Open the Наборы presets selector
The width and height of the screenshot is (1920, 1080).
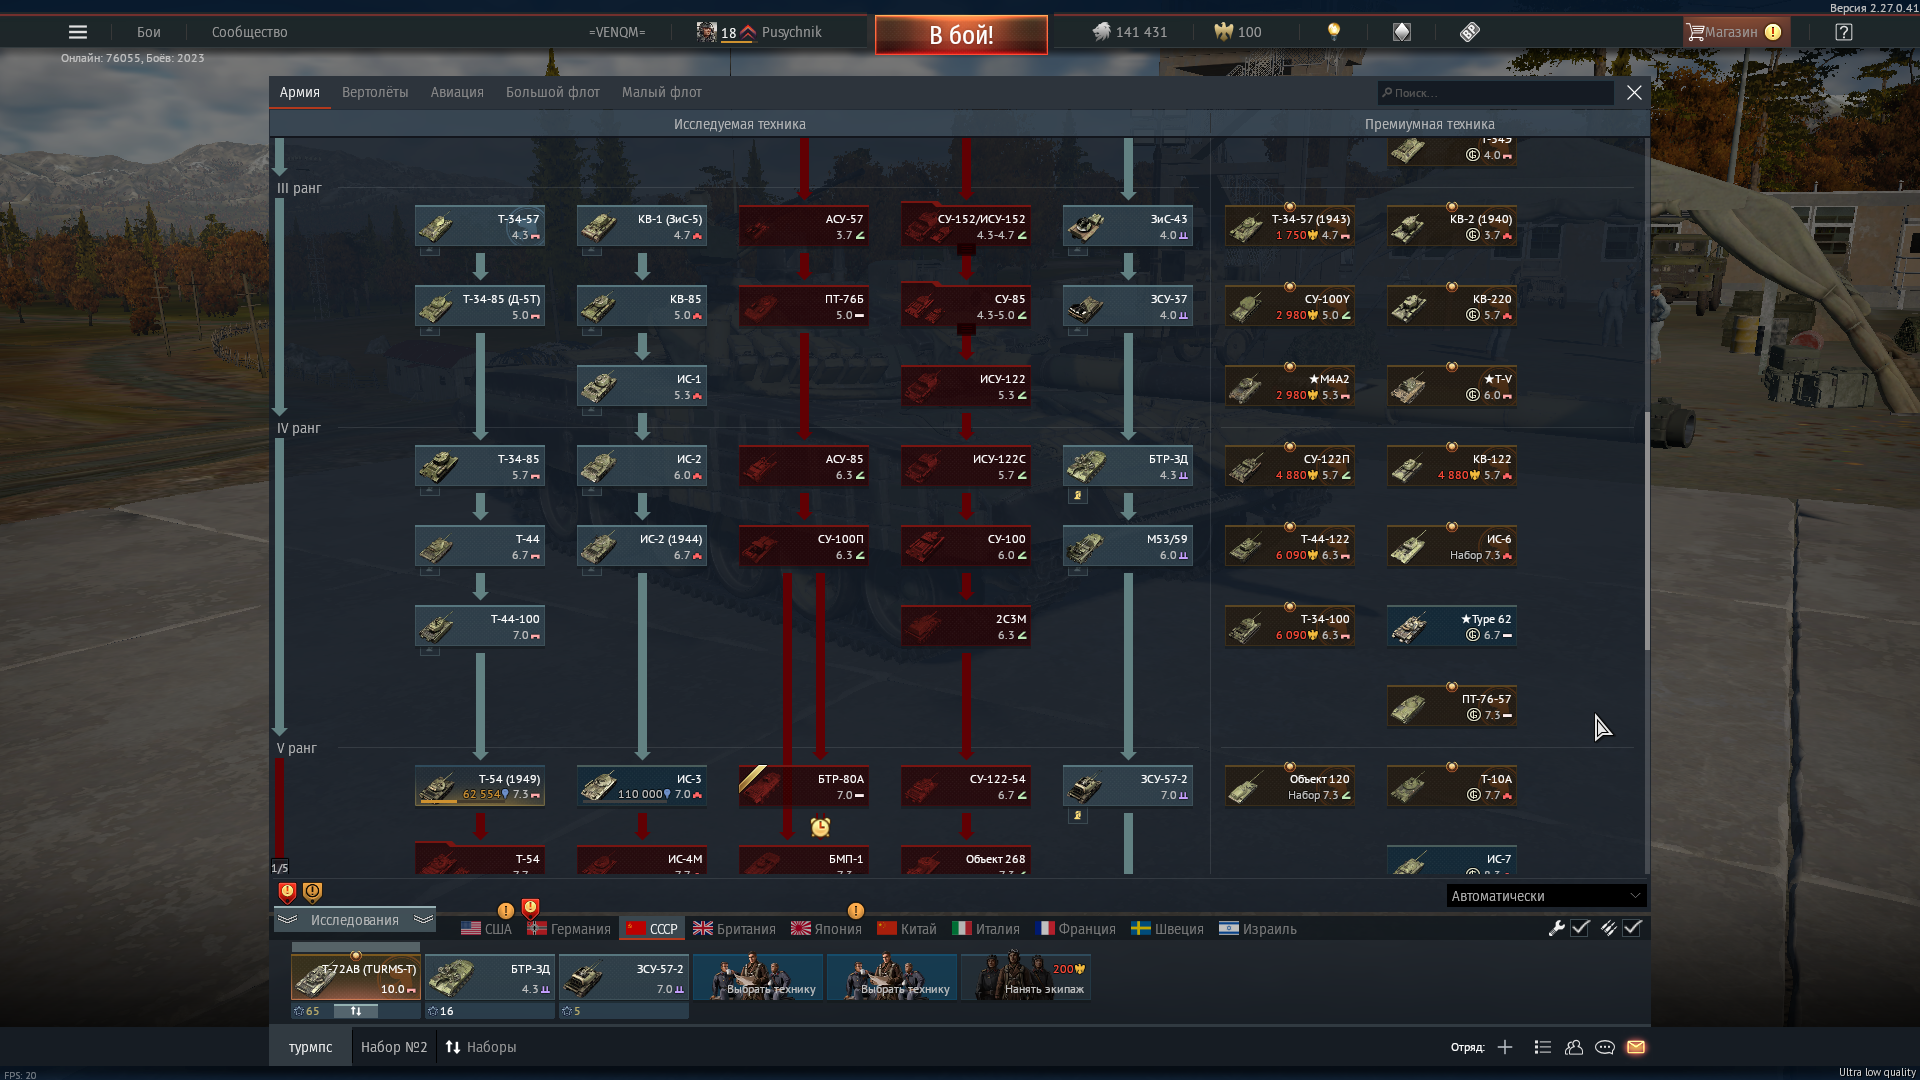tap(481, 1047)
